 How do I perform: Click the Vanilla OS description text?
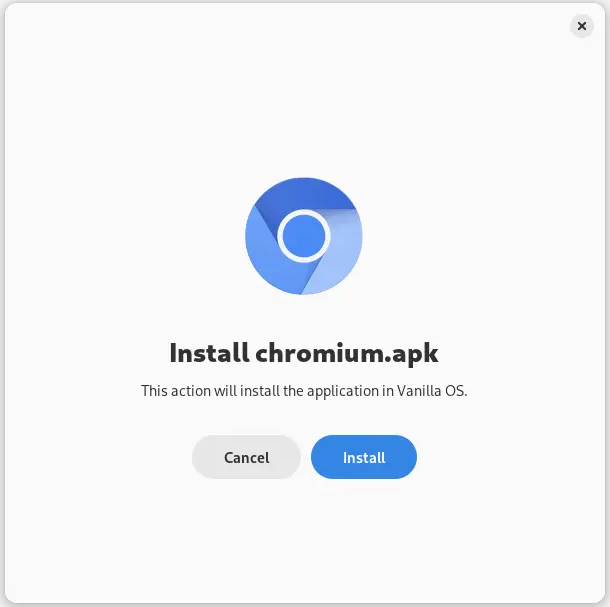(x=304, y=391)
